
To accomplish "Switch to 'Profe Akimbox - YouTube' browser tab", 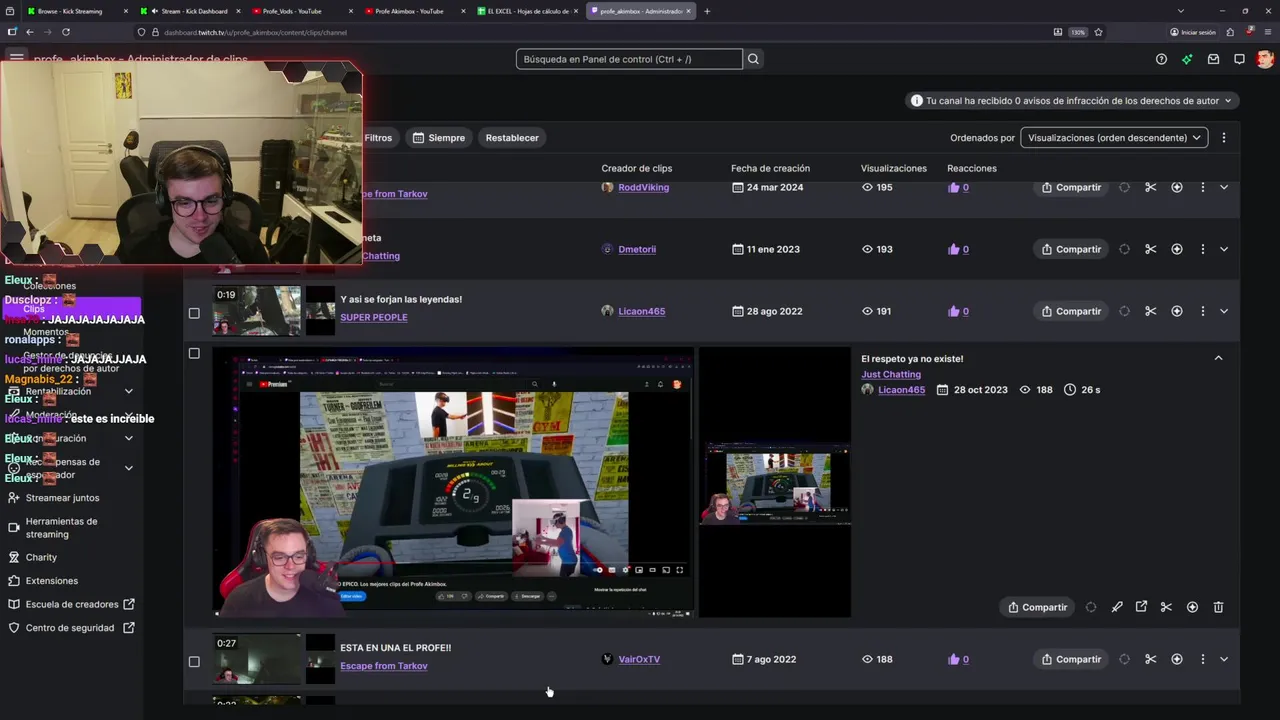I will pyautogui.click(x=415, y=11).
